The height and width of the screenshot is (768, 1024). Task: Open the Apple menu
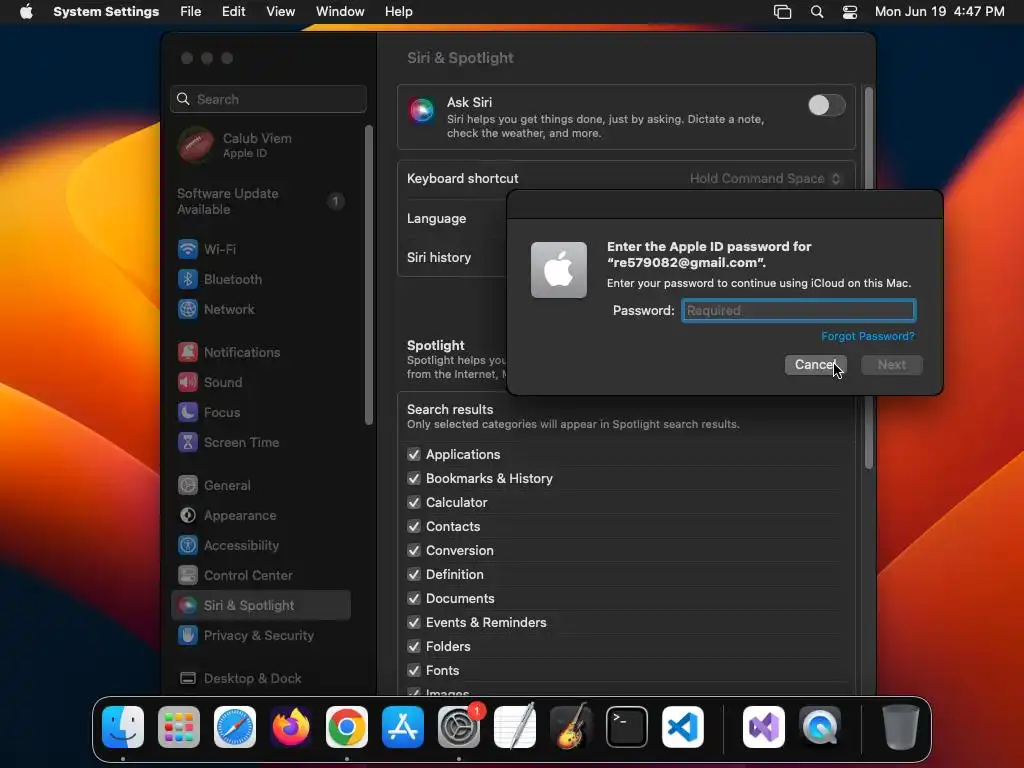26,12
